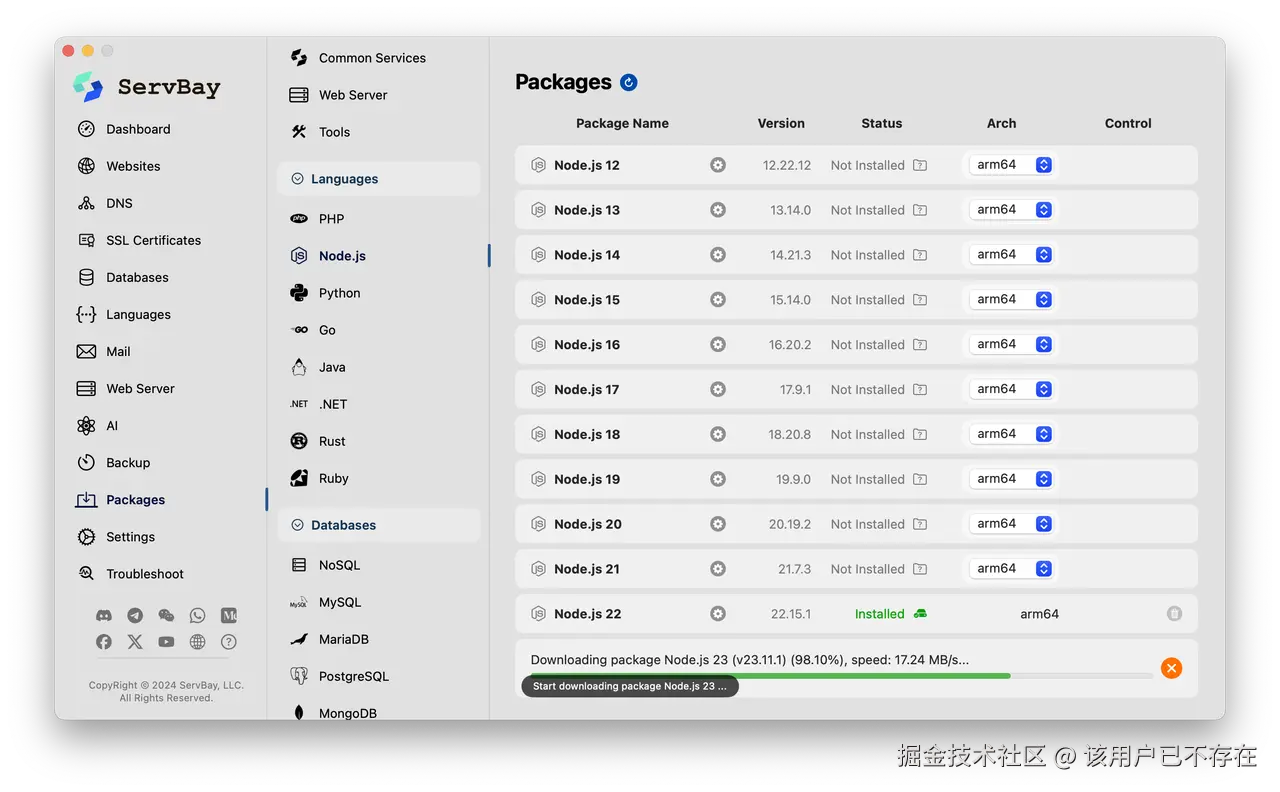The height and width of the screenshot is (792, 1280).
Task: Click the info icon beside Node.js 13 status
Action: tap(920, 210)
